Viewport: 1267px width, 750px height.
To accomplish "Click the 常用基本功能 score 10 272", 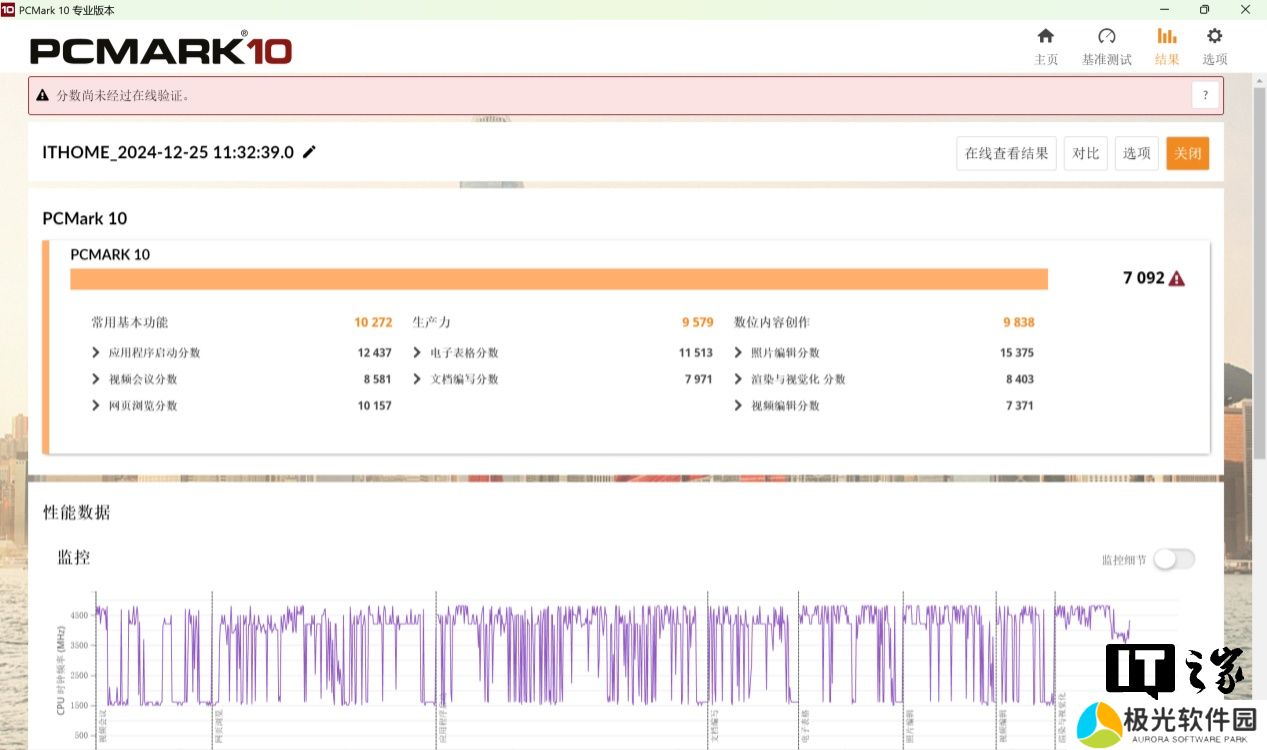I will click(373, 322).
